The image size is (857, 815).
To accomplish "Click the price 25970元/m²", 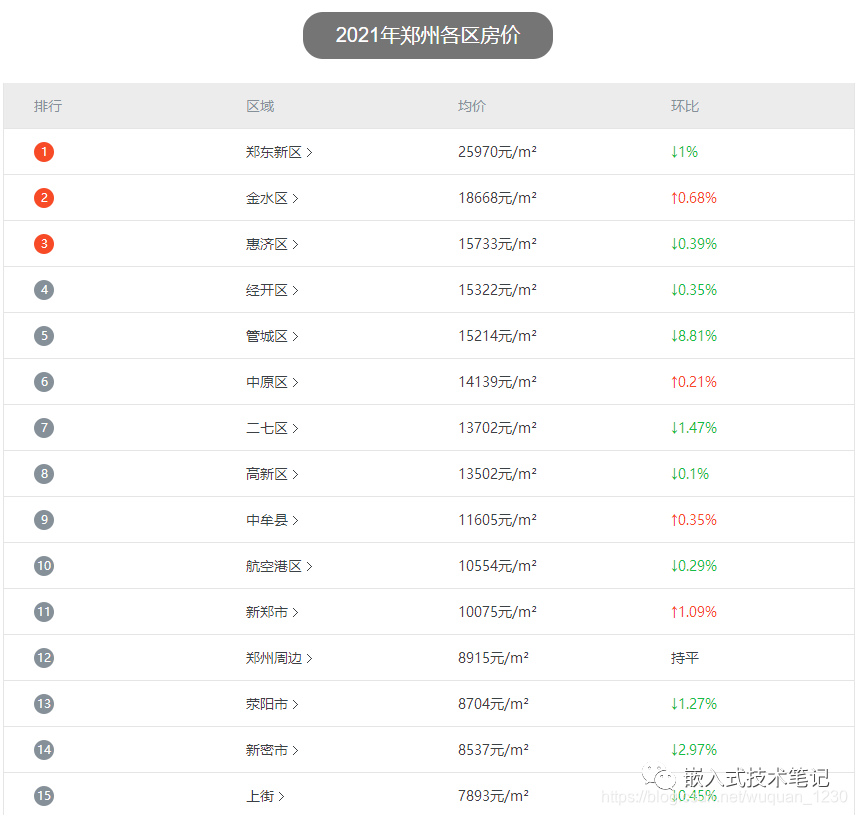I will (x=497, y=152).
